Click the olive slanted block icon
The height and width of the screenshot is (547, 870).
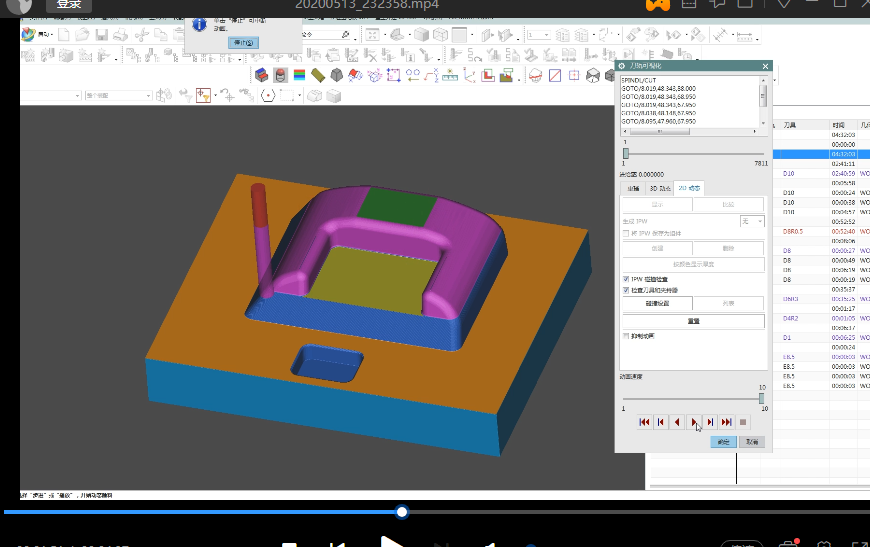pyautogui.click(x=318, y=75)
